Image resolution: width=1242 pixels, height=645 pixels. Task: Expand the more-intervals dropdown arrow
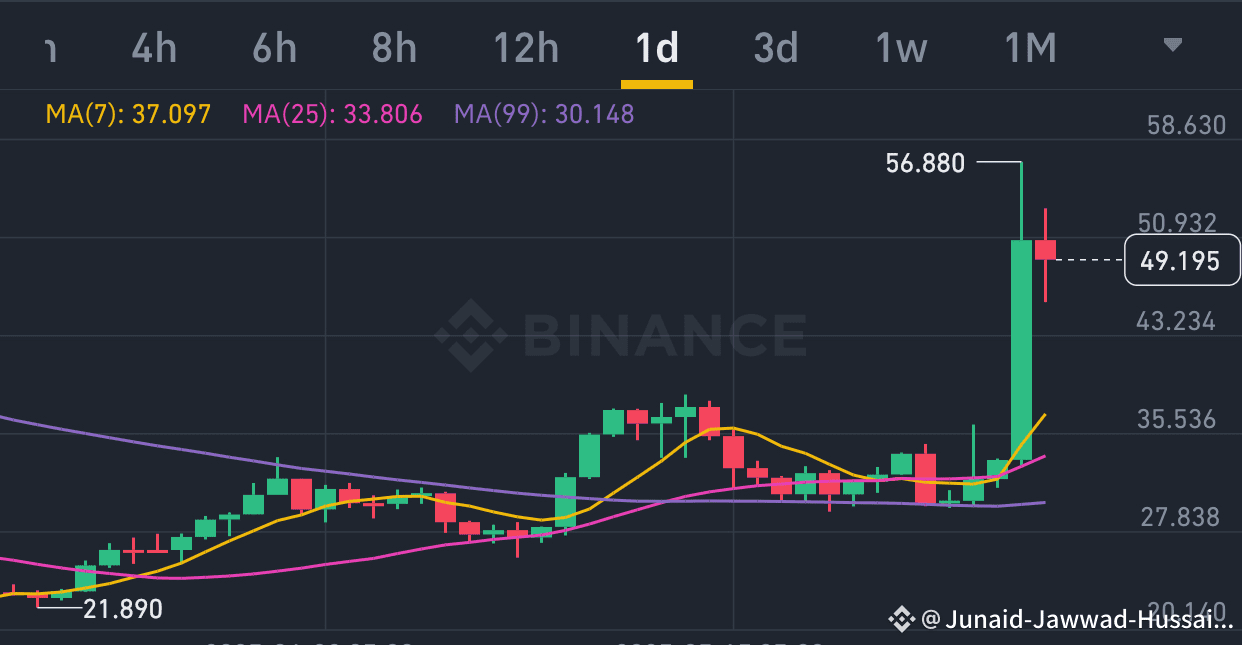1173,44
